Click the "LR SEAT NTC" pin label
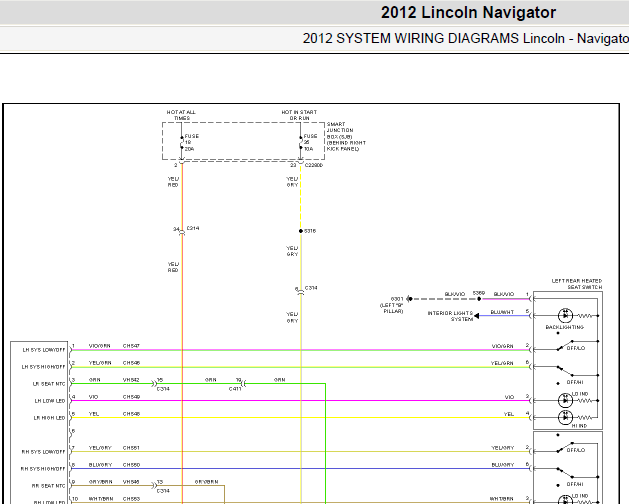This screenshot has width=629, height=504. click(x=49, y=384)
